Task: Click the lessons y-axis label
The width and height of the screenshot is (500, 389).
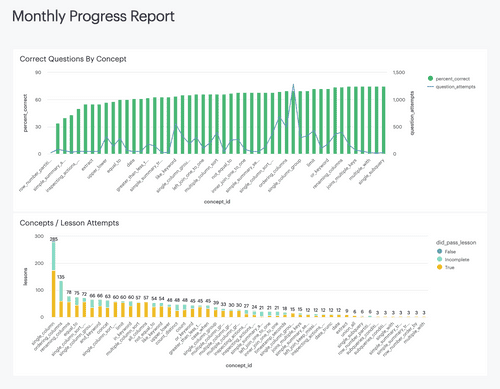Action: click(x=25, y=276)
